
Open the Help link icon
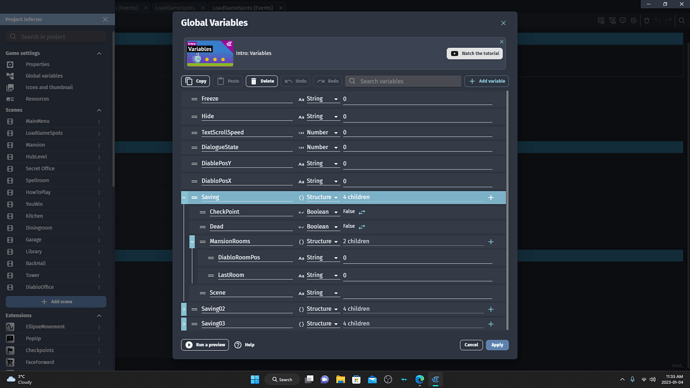(238, 345)
